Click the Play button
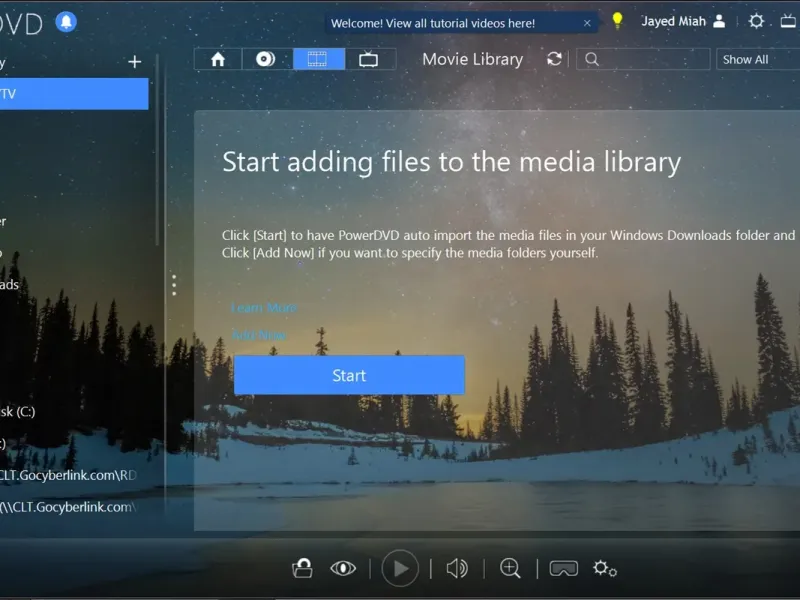This screenshot has height=600, width=800. (x=400, y=568)
